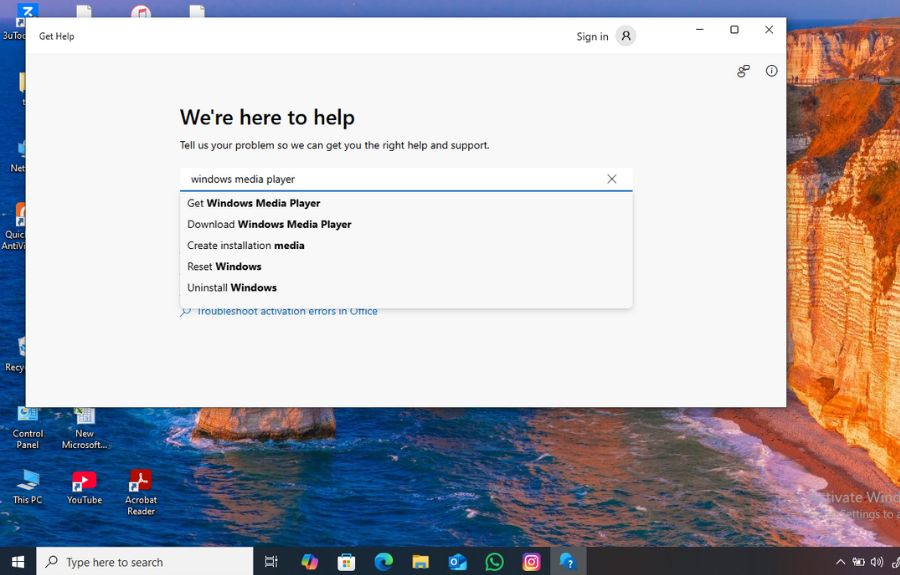This screenshot has width=900, height=575.
Task: Open Task View on the taskbar
Action: click(271, 562)
